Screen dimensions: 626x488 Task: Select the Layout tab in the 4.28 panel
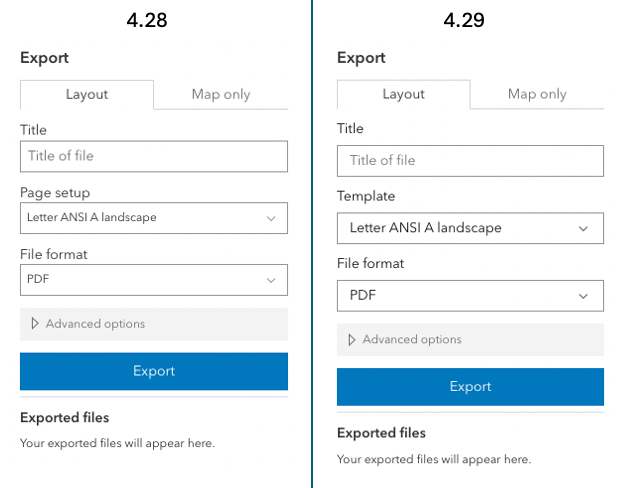tap(87, 95)
